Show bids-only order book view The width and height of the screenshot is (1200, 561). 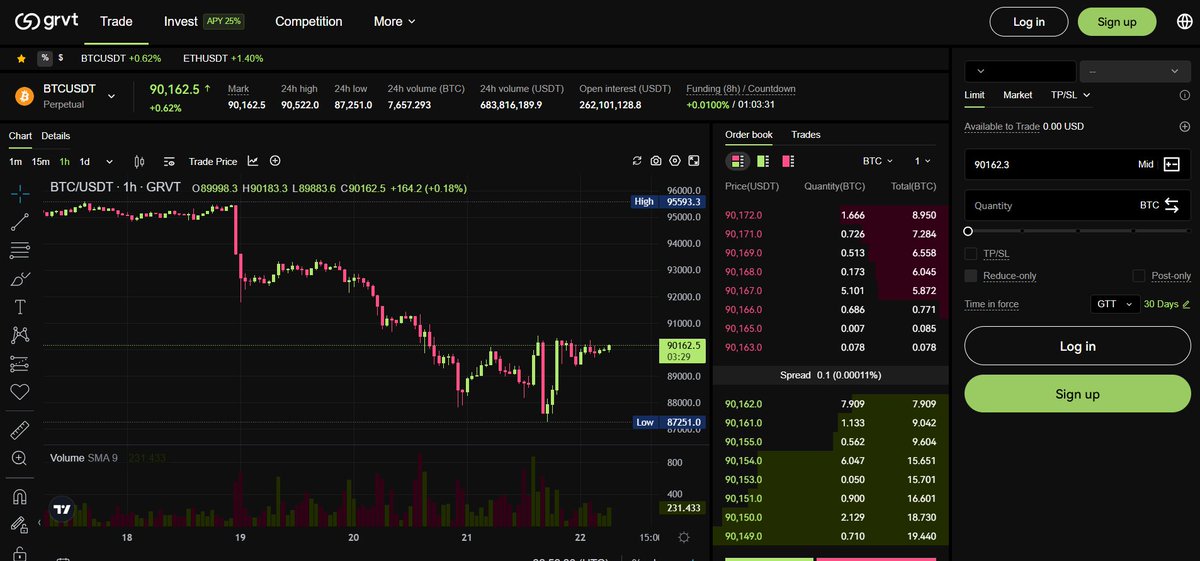click(x=763, y=161)
